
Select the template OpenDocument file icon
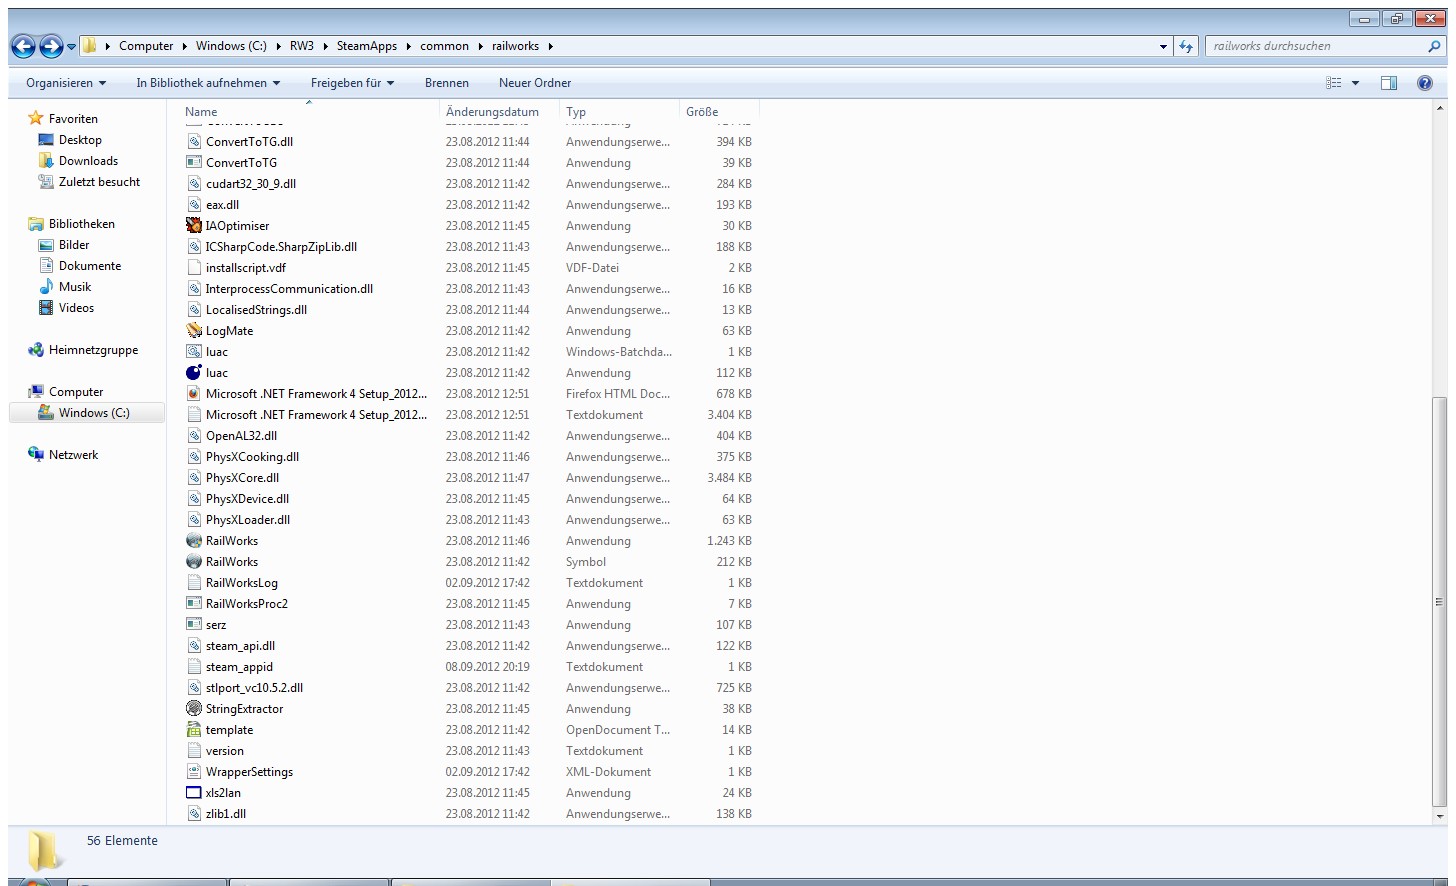(194, 730)
